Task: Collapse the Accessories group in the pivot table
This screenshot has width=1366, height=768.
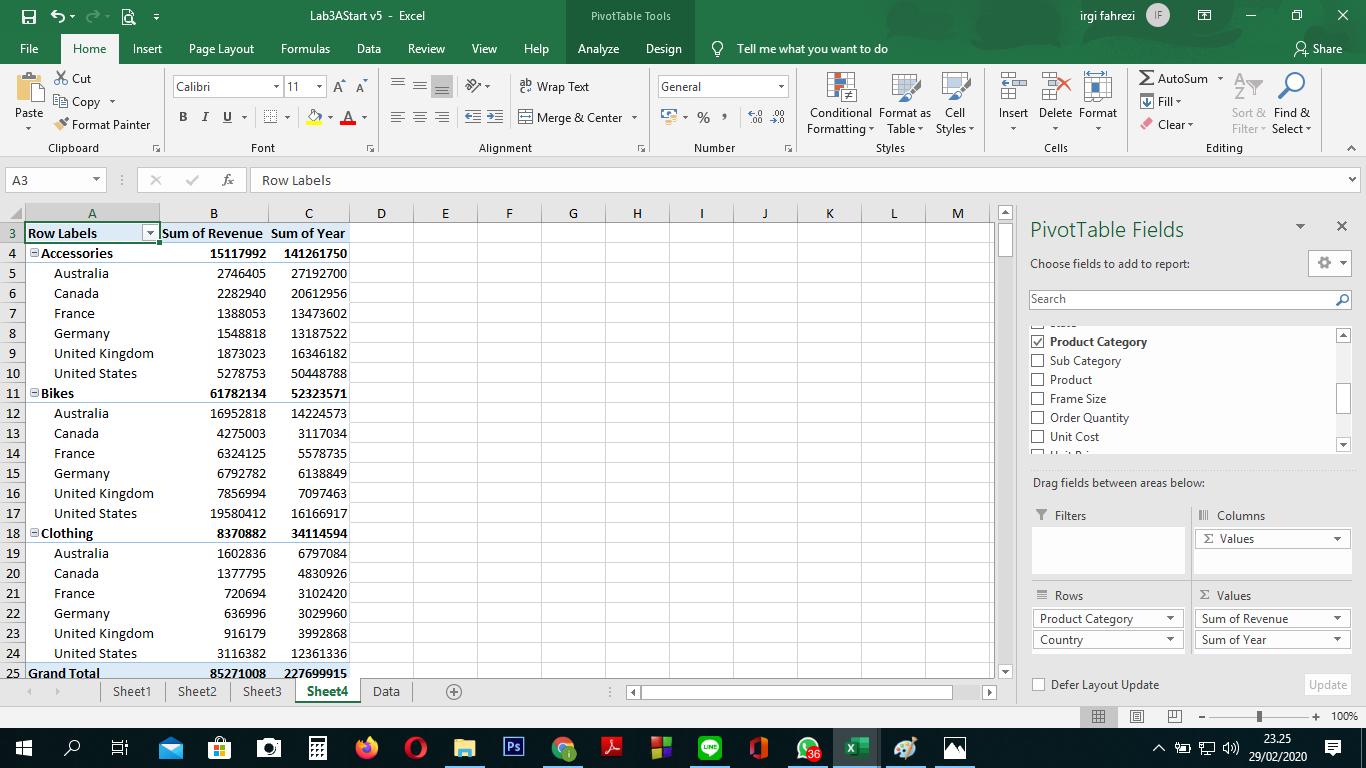Action: click(x=35, y=253)
